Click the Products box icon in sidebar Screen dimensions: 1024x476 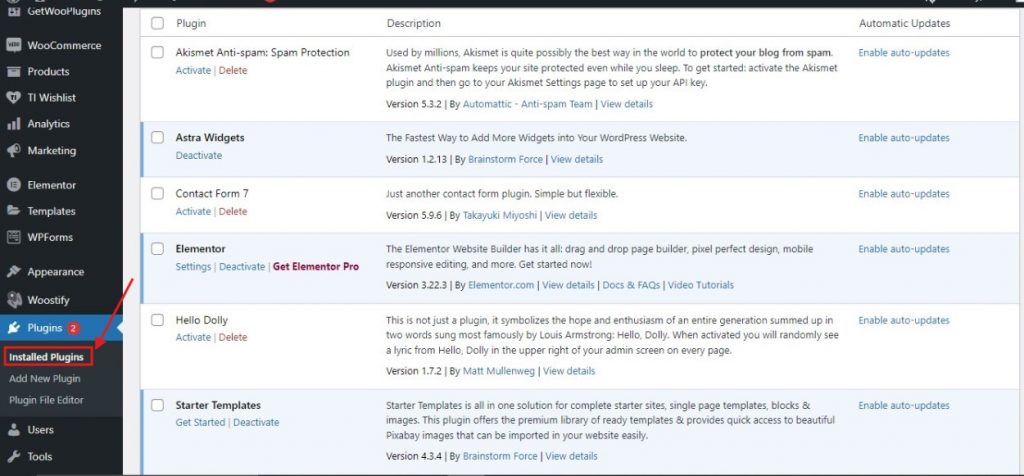14,71
